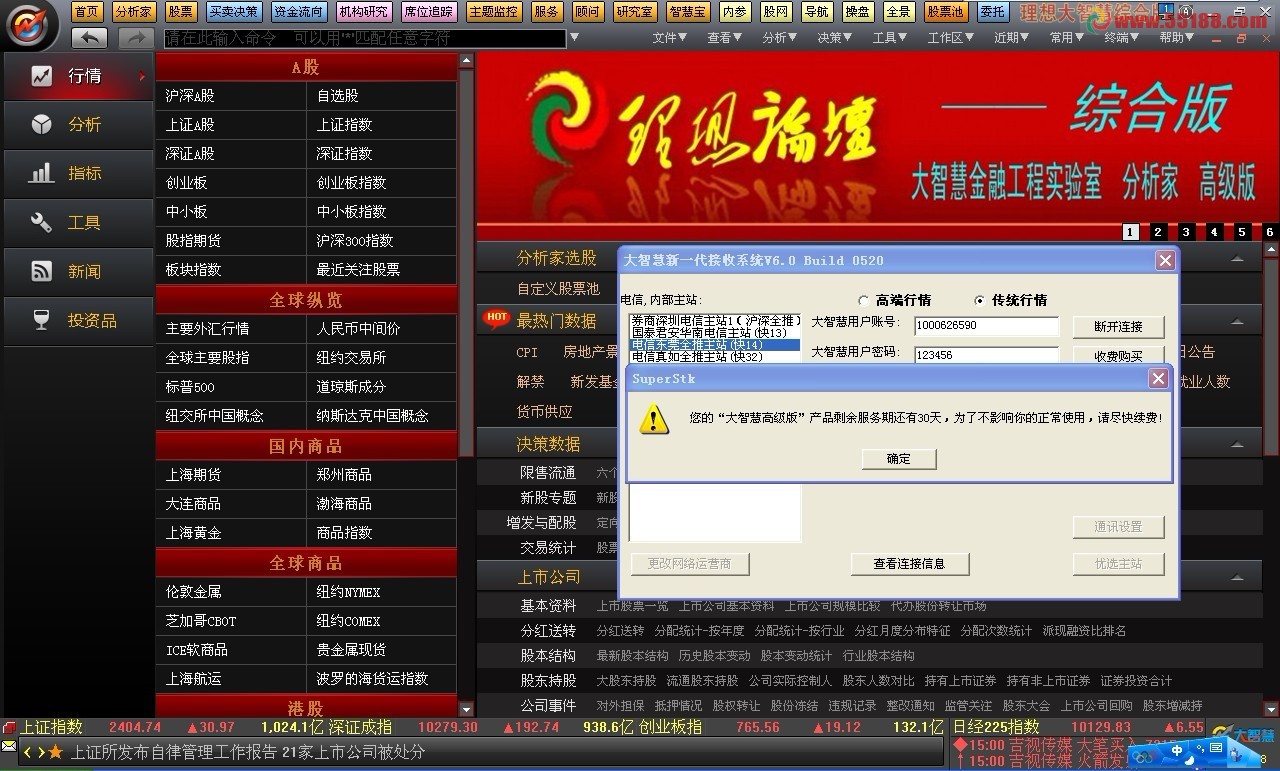
Task: Click the 大智慧用户账号 input field
Action: pyautogui.click(x=985, y=326)
